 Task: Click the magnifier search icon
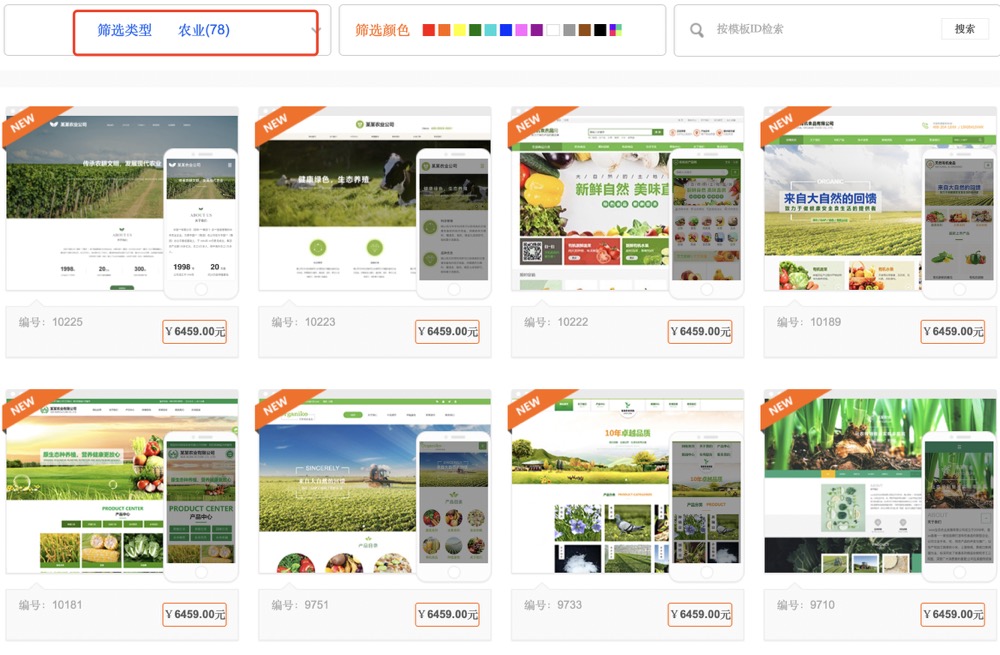point(696,30)
